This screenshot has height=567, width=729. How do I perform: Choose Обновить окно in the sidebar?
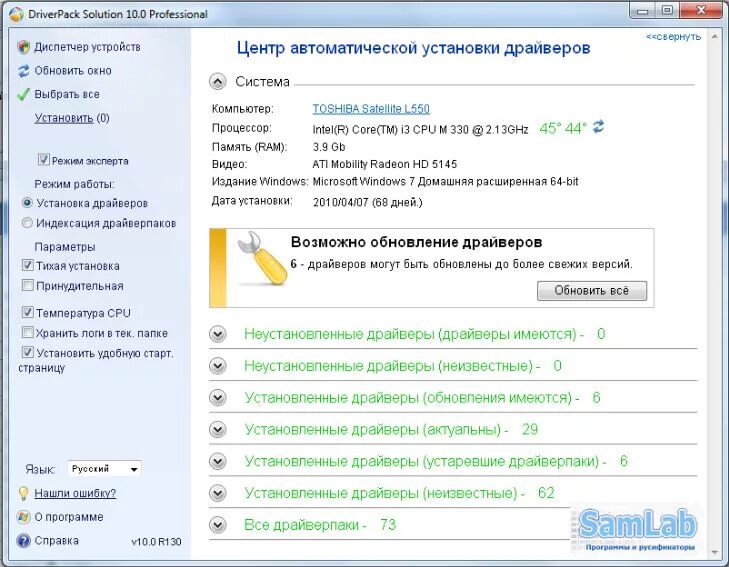tap(73, 71)
